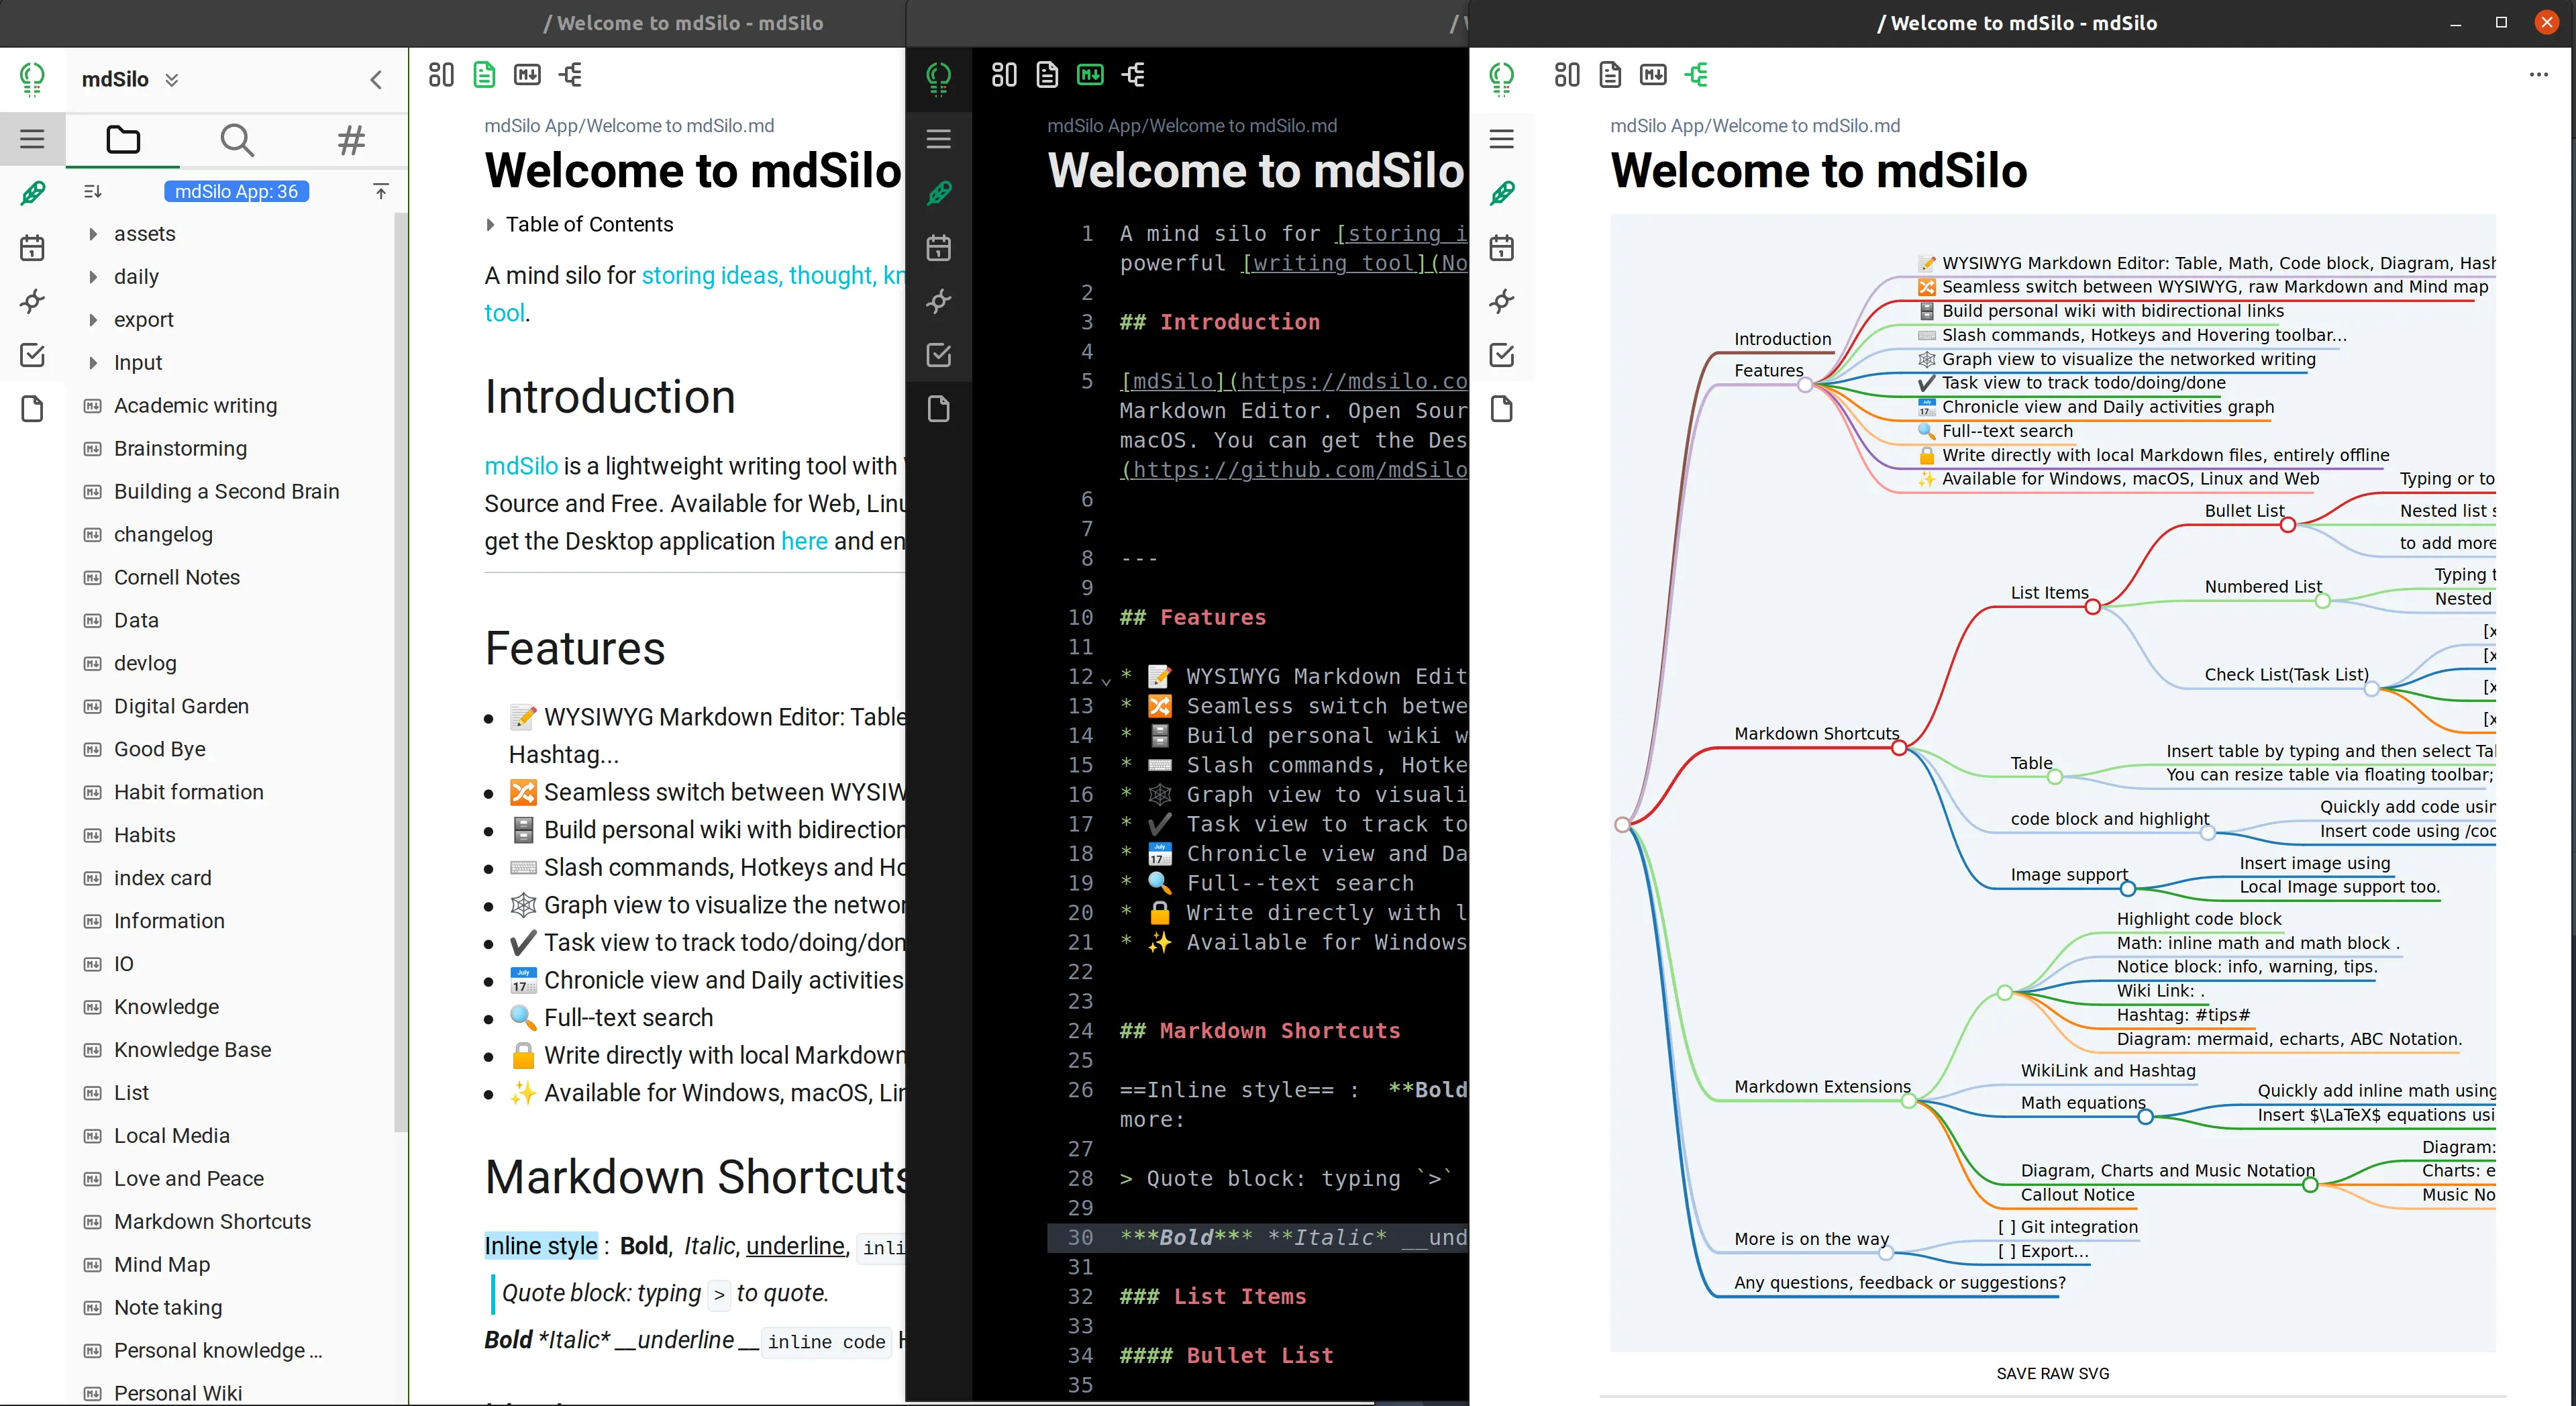Switch to mind map view in left window
The width and height of the screenshot is (2576, 1406).
570,75
